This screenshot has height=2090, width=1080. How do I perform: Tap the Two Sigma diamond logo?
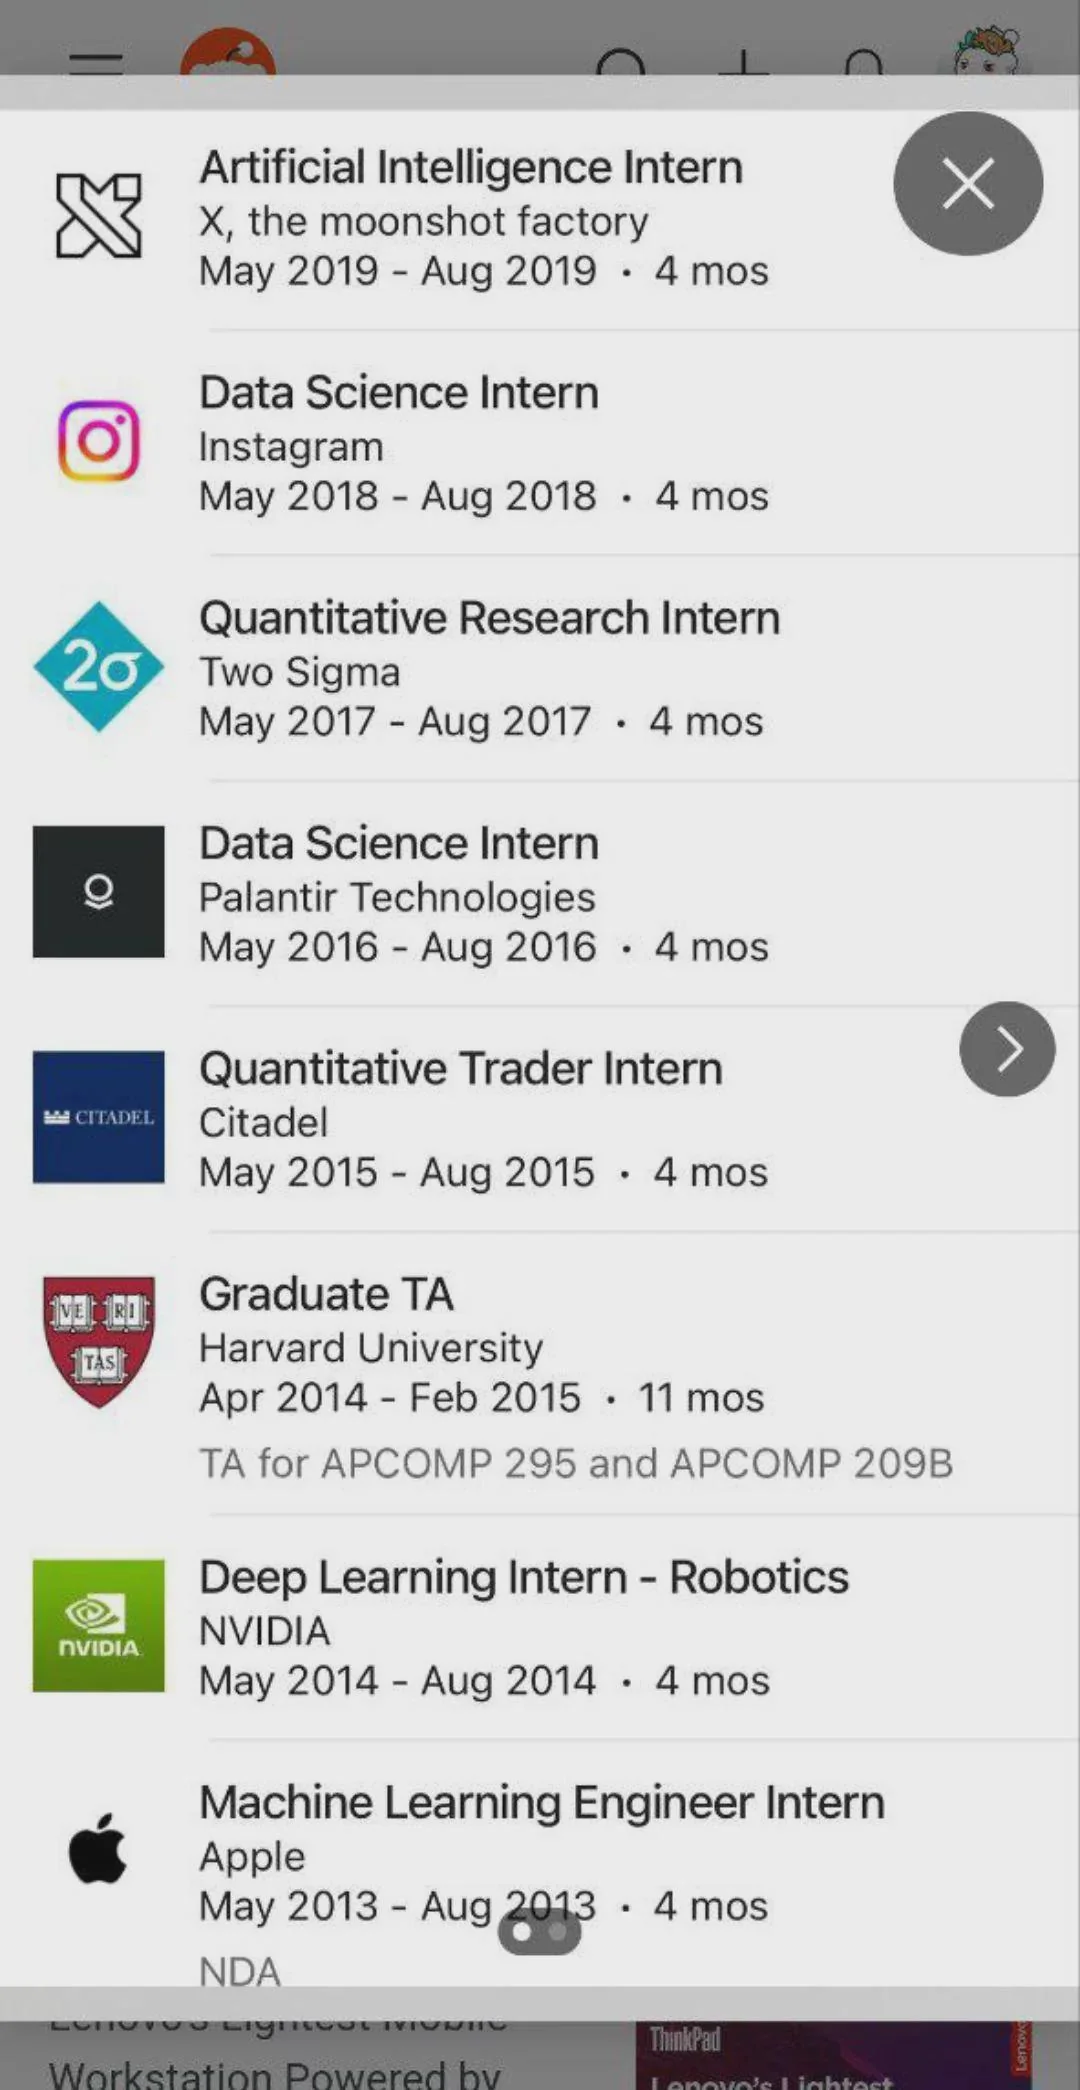(x=98, y=667)
